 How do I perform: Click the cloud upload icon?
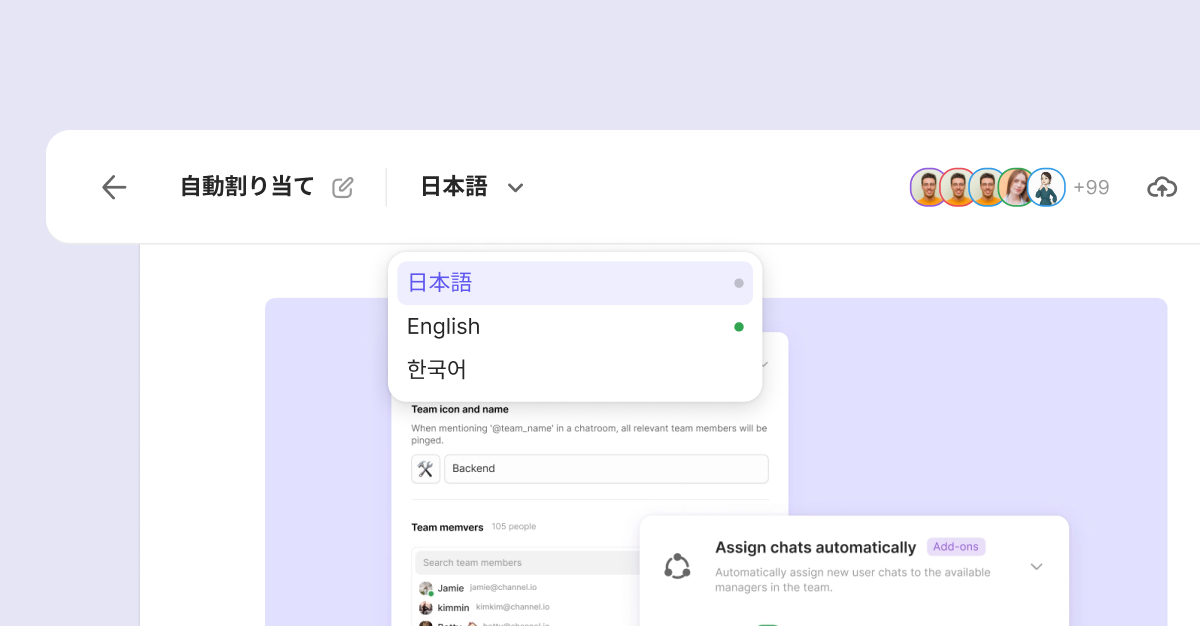(x=1161, y=187)
